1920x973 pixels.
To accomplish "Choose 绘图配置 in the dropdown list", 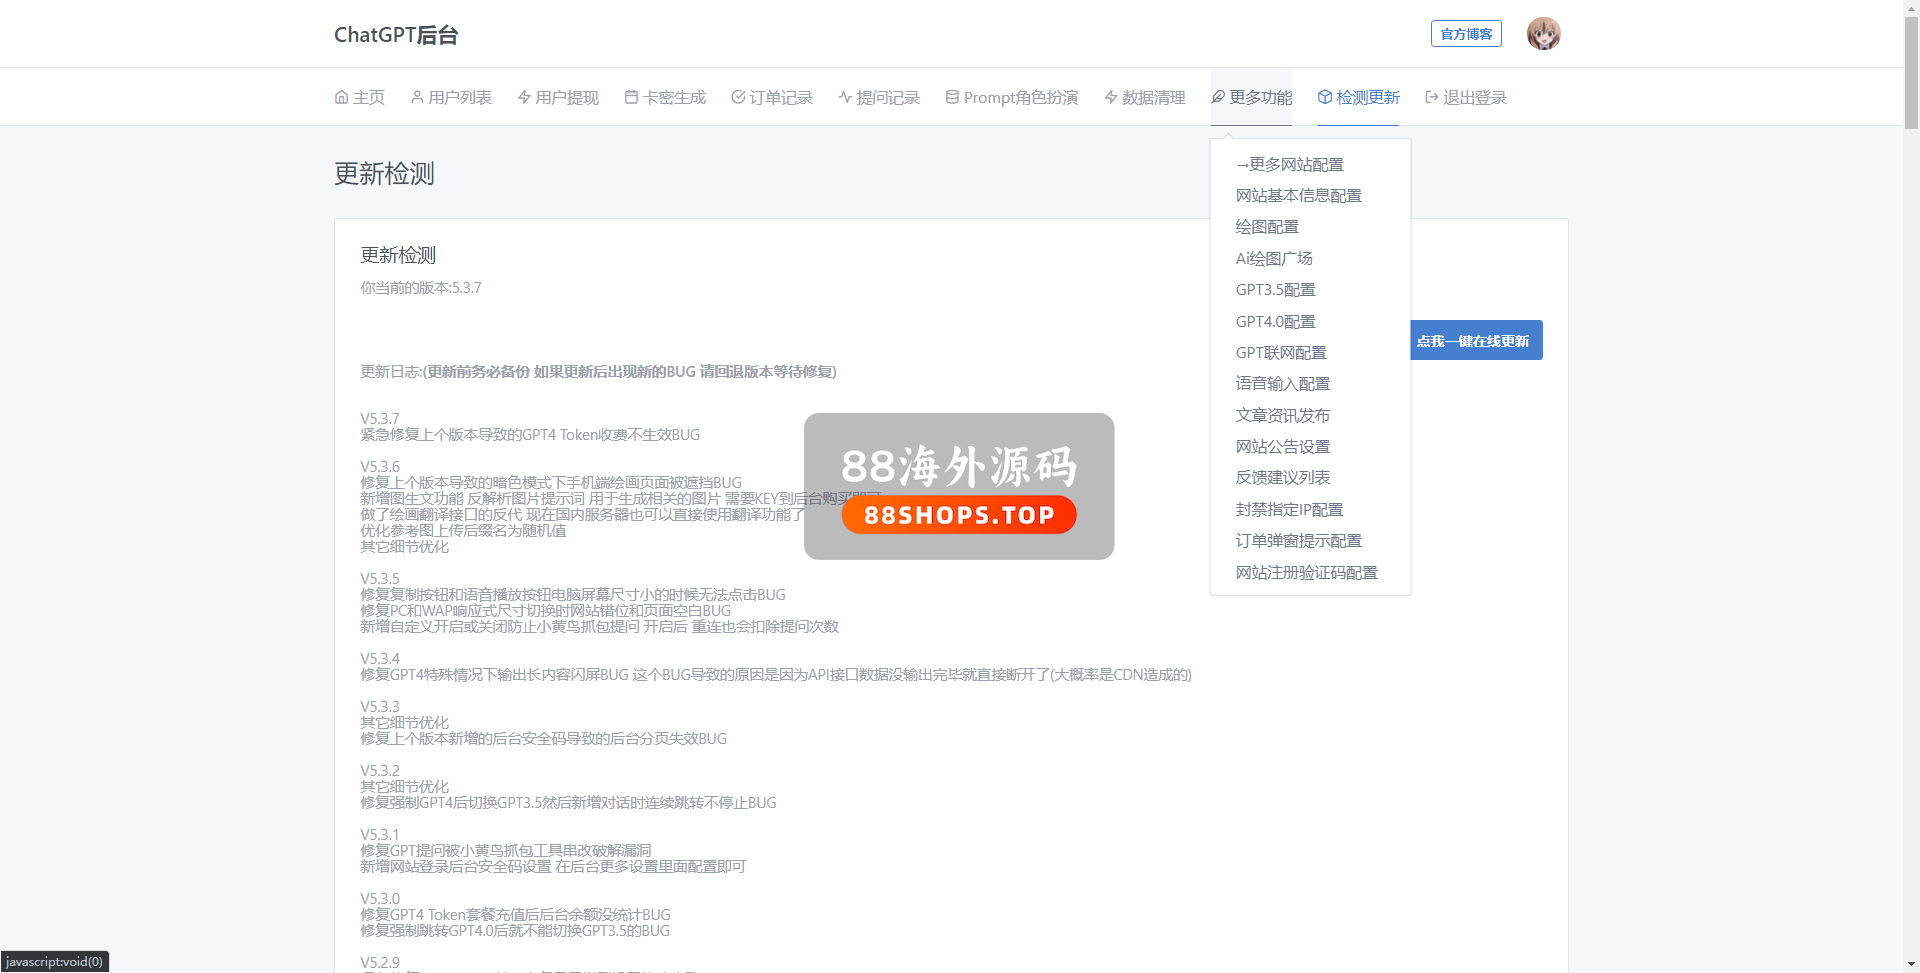I will point(1267,227).
